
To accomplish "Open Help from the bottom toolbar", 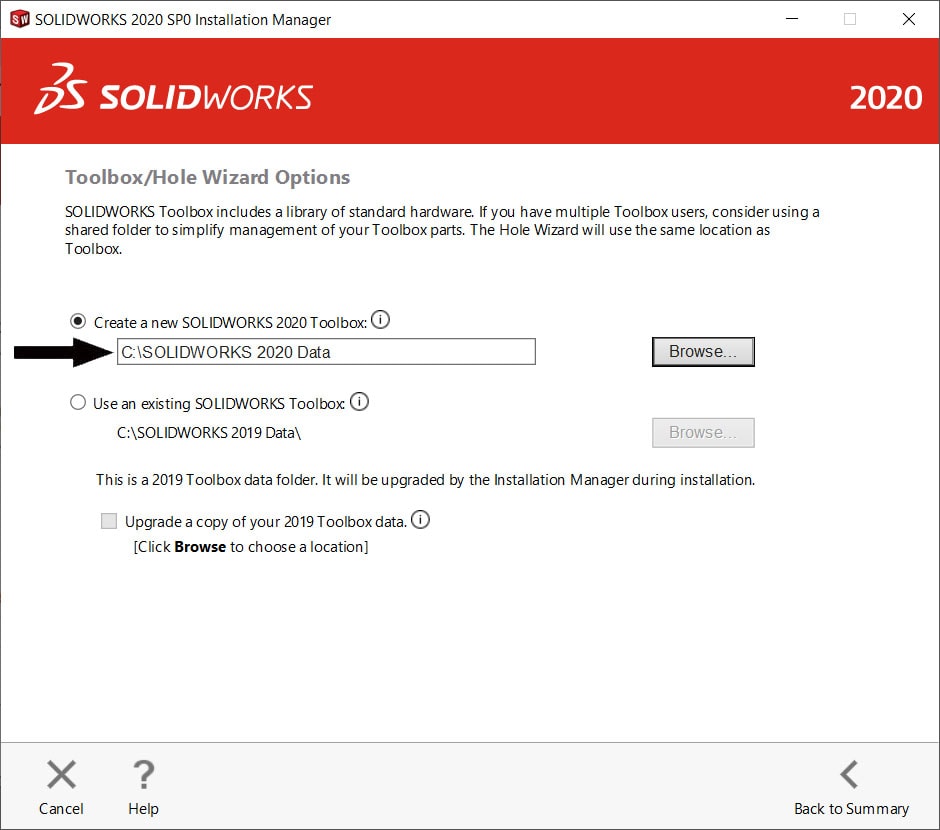I will (x=143, y=809).
